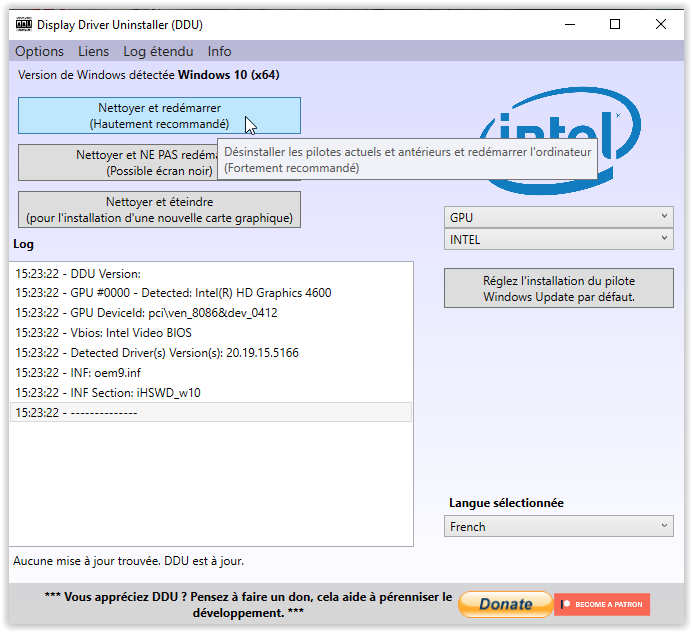Close the Display Driver Uninstaller window

pos(661,24)
